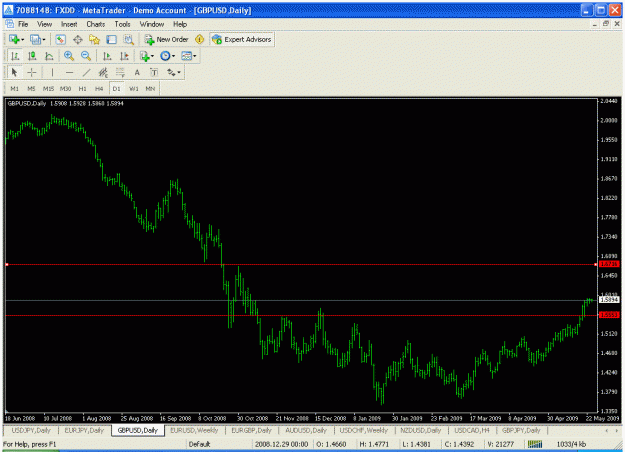Switch to the NZDUSD,Daily chart tab
Viewport: 625px width, 452px height.
[x=421, y=430]
